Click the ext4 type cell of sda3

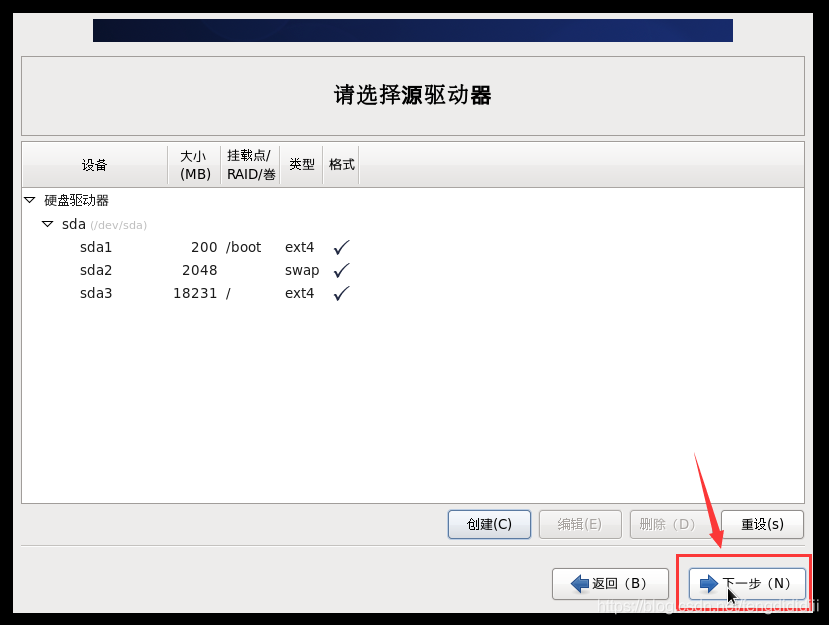[x=299, y=293]
